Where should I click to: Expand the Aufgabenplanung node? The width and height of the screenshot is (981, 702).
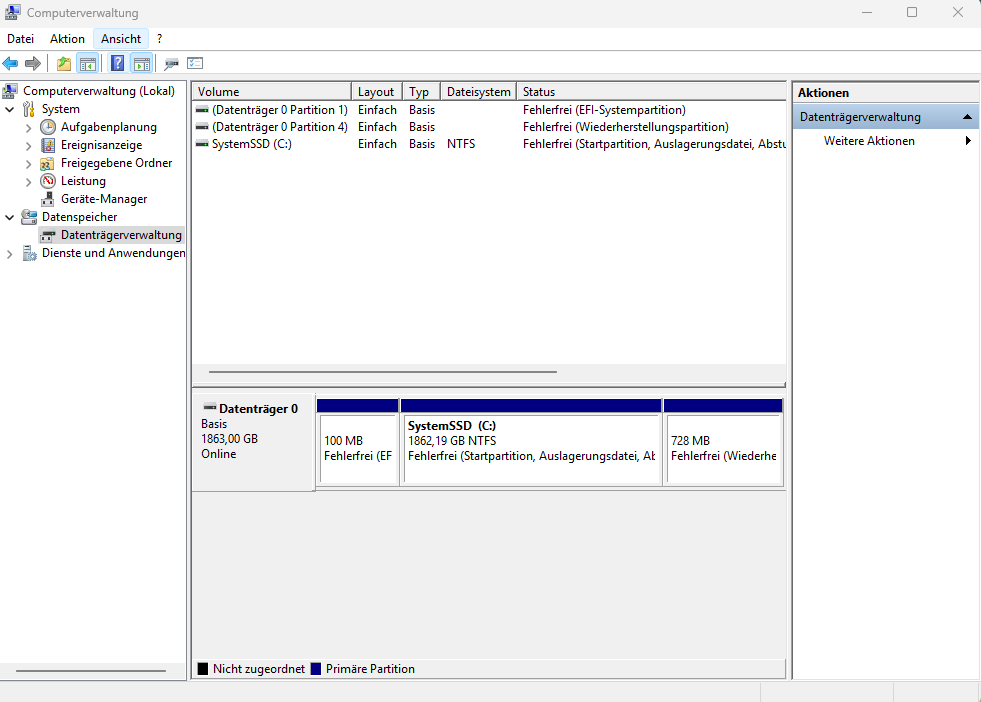pyautogui.click(x=28, y=128)
